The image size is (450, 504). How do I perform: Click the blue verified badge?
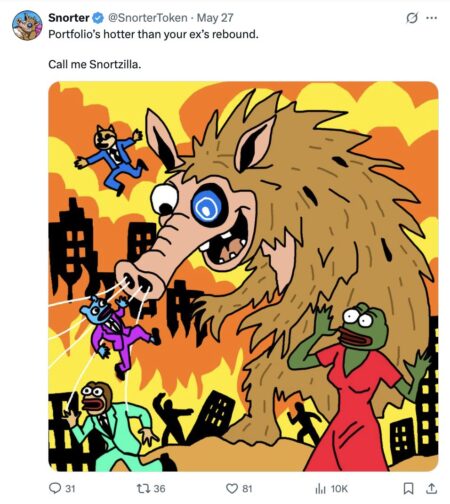pos(98,18)
